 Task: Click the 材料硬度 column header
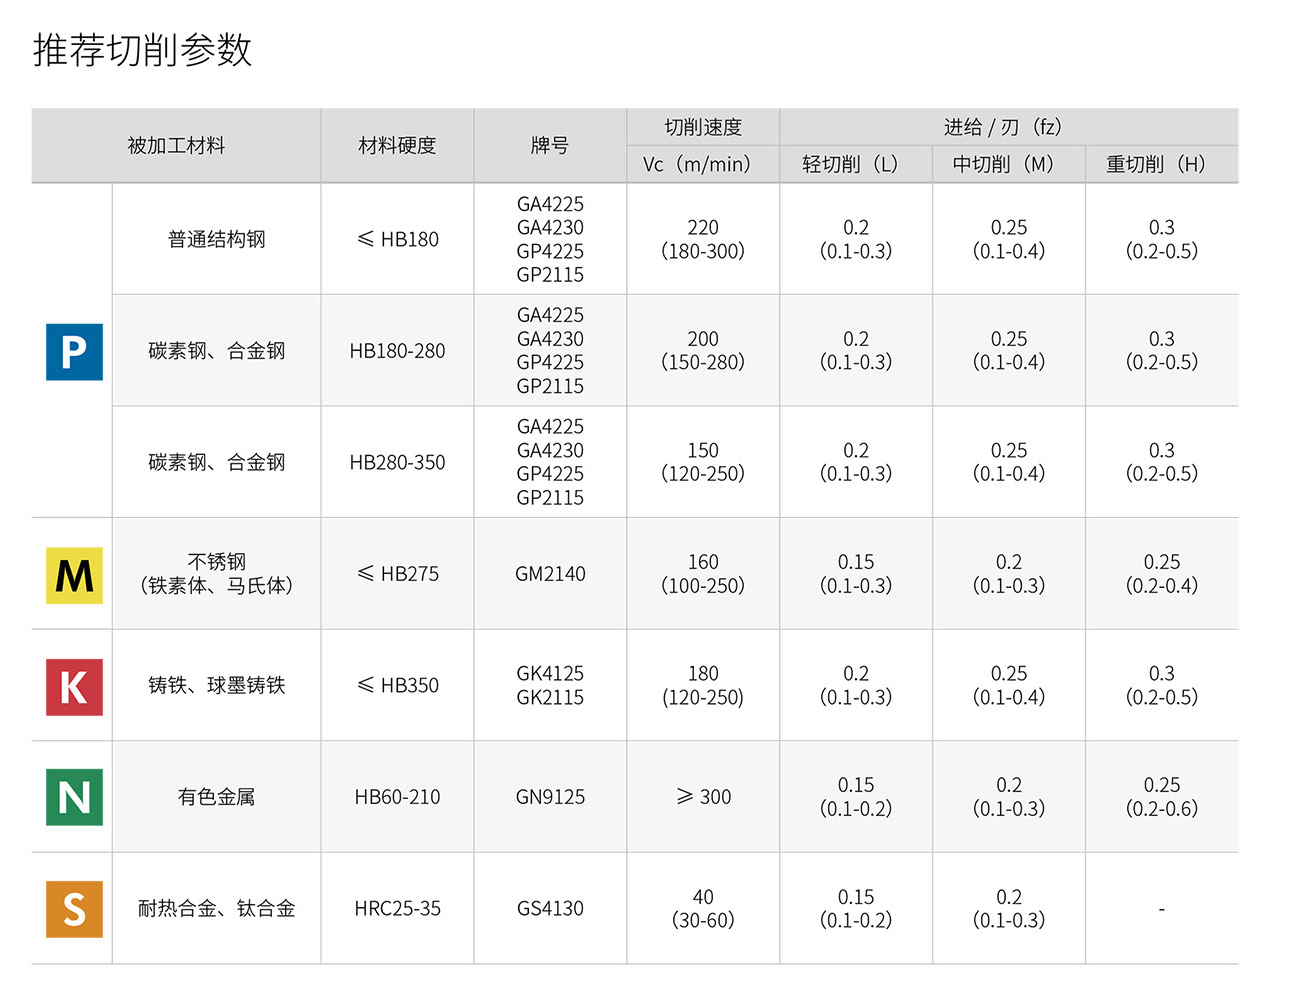click(397, 145)
